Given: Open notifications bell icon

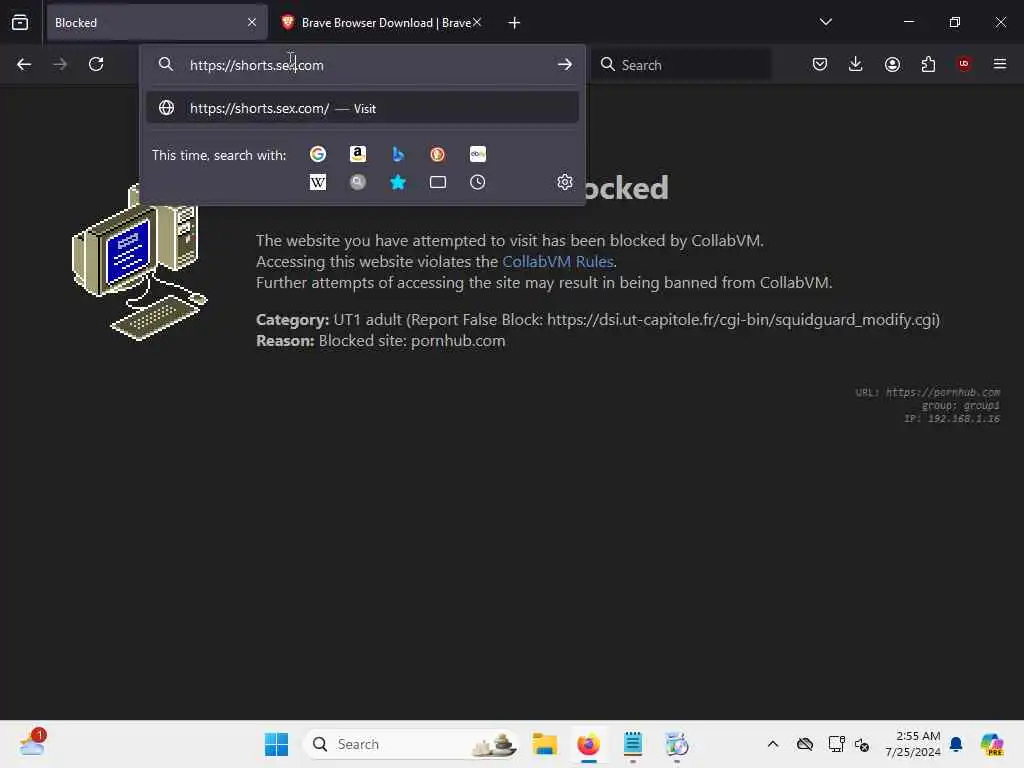Looking at the screenshot, I should coord(956,744).
